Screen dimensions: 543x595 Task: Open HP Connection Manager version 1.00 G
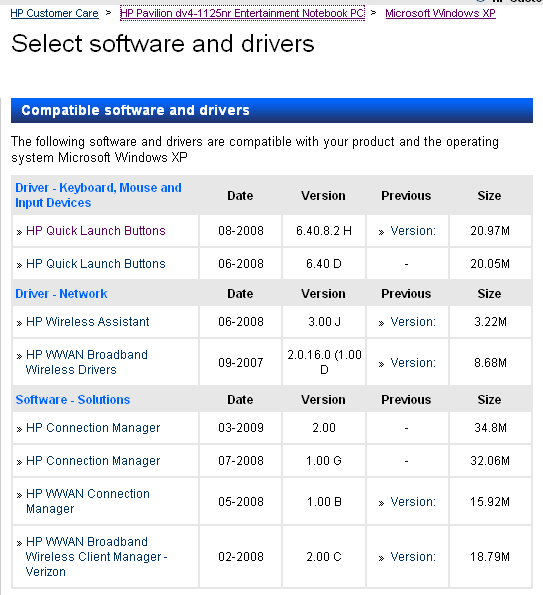[x=93, y=461]
